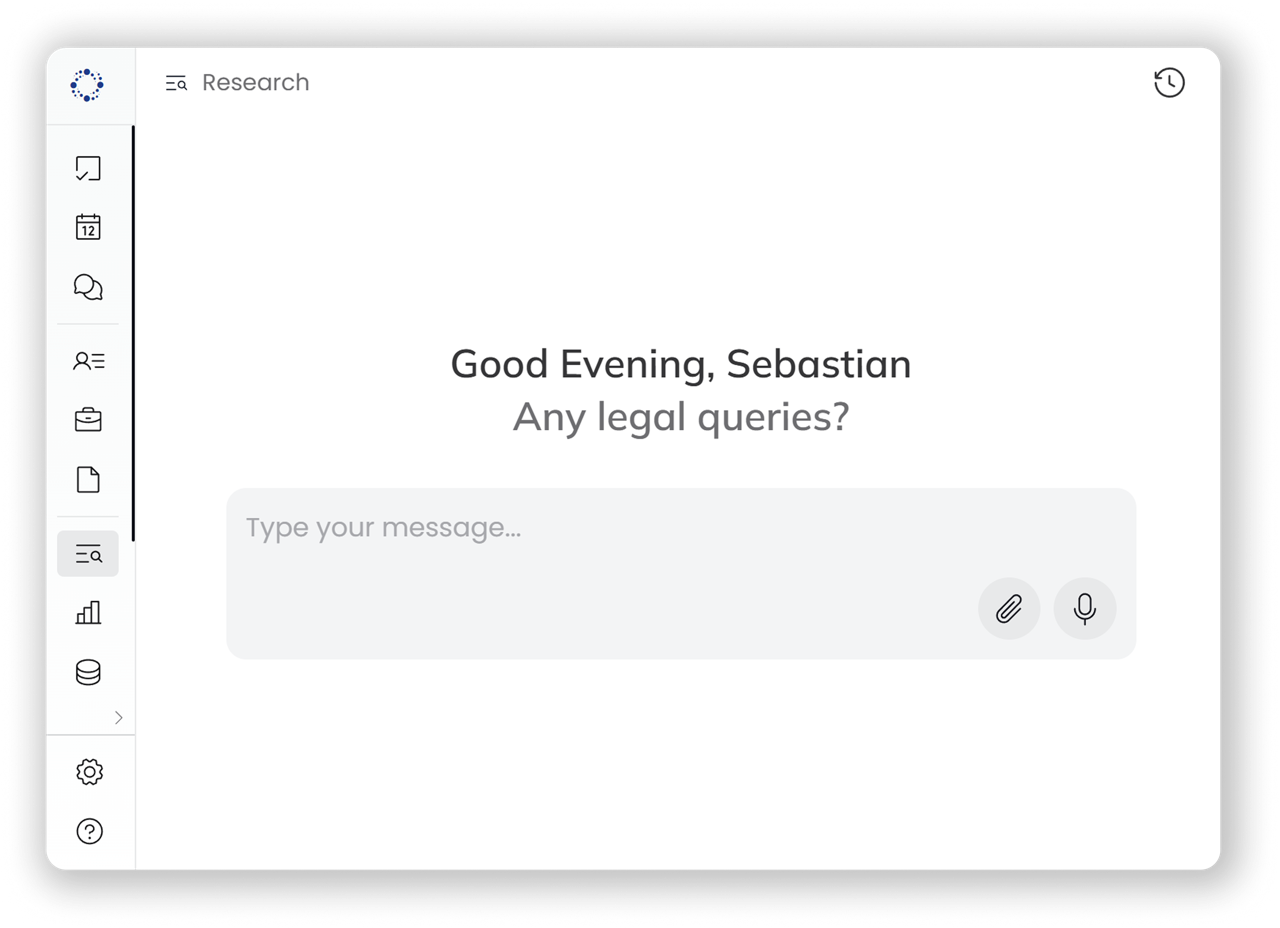Click the Research title in the header

[256, 83]
